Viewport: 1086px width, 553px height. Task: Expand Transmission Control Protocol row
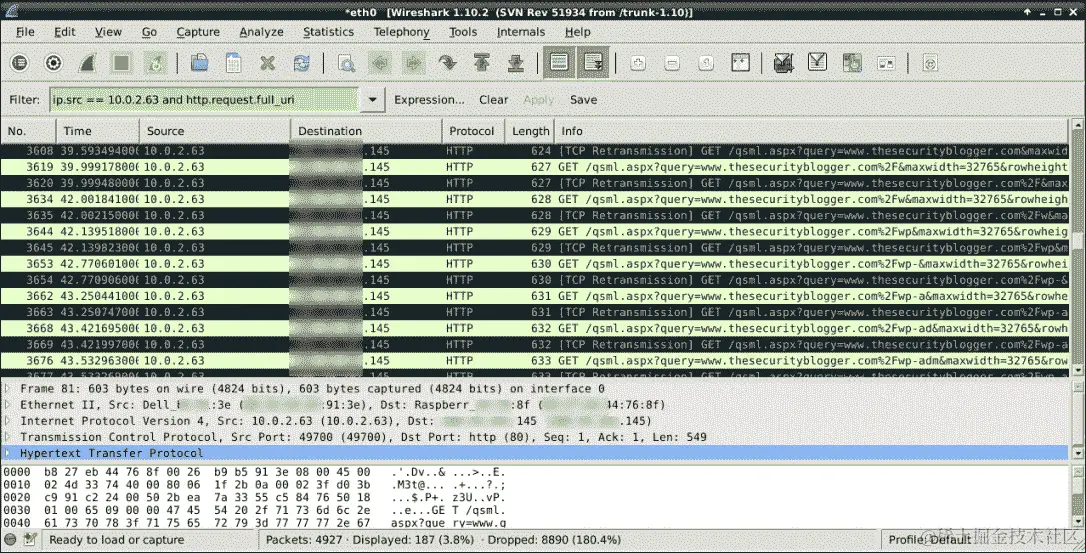[8, 437]
